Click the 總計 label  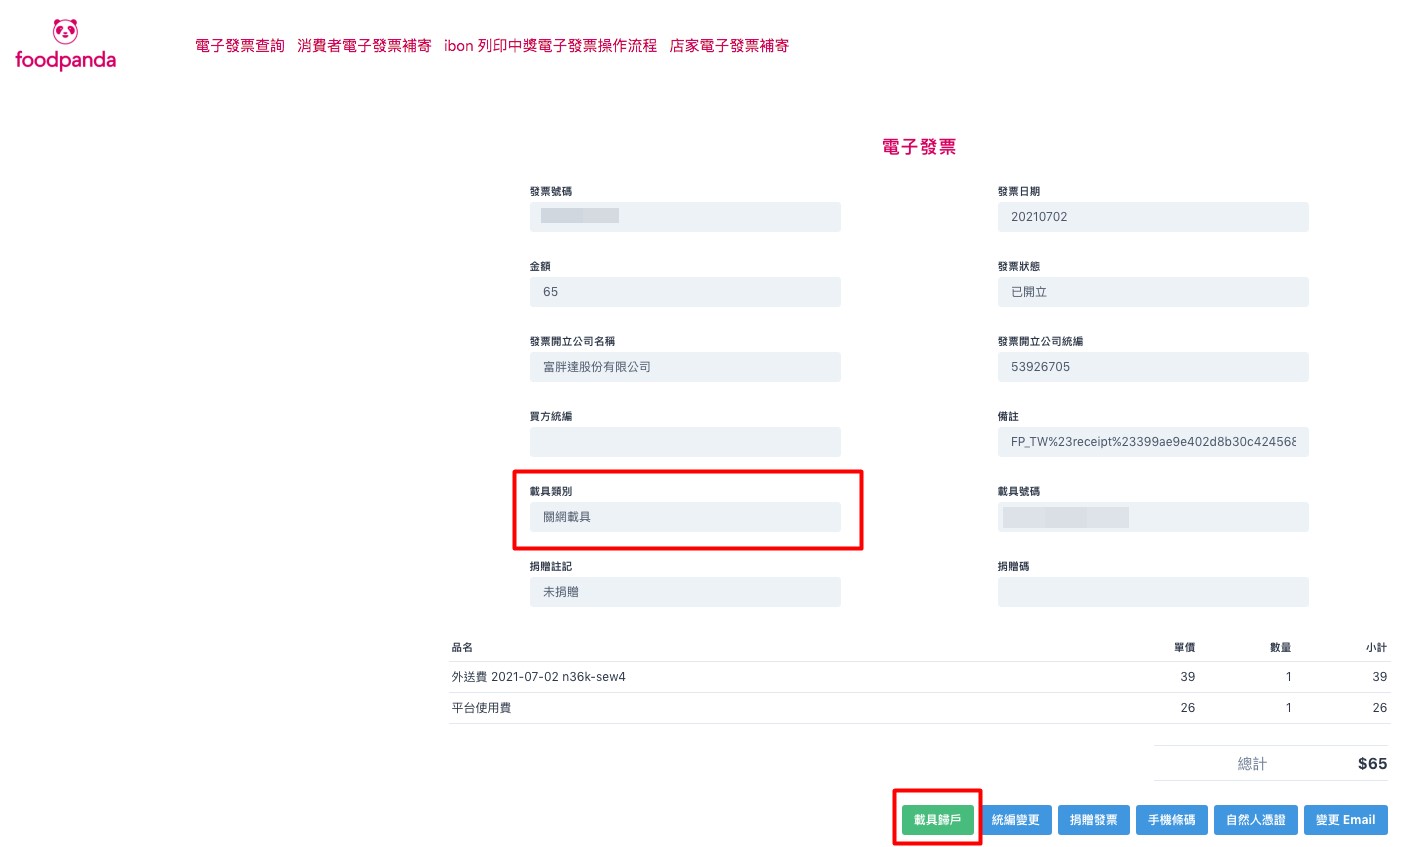coord(1252,764)
